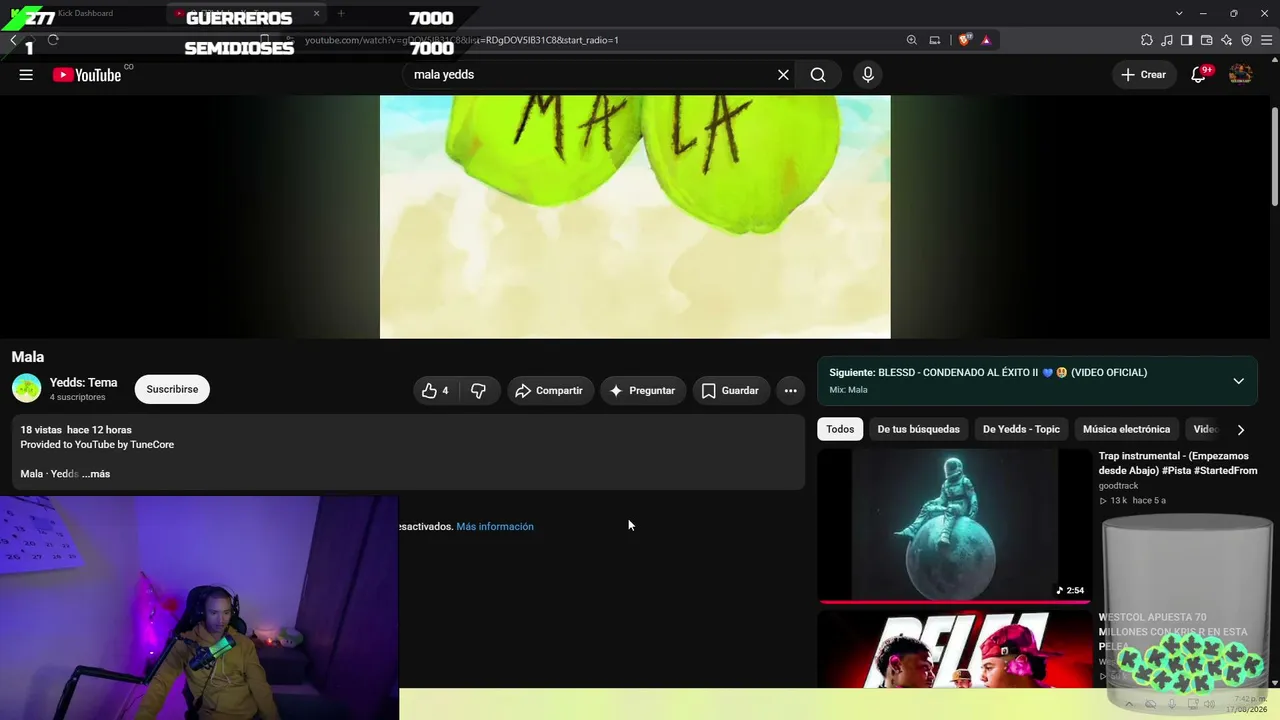Select the 'Música electrónica' chip
The image size is (1280, 720).
1126,430
